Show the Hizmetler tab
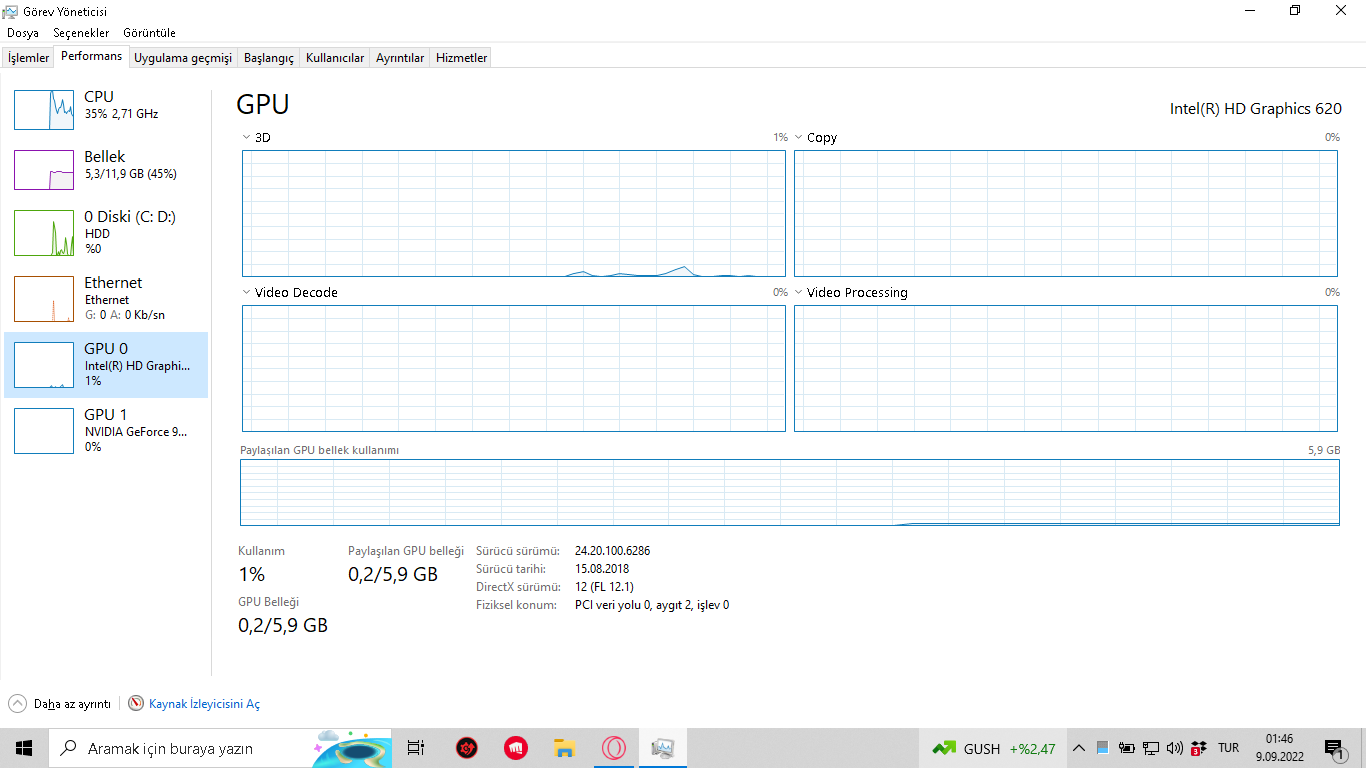Screen dimensions: 1366x768 (462, 58)
